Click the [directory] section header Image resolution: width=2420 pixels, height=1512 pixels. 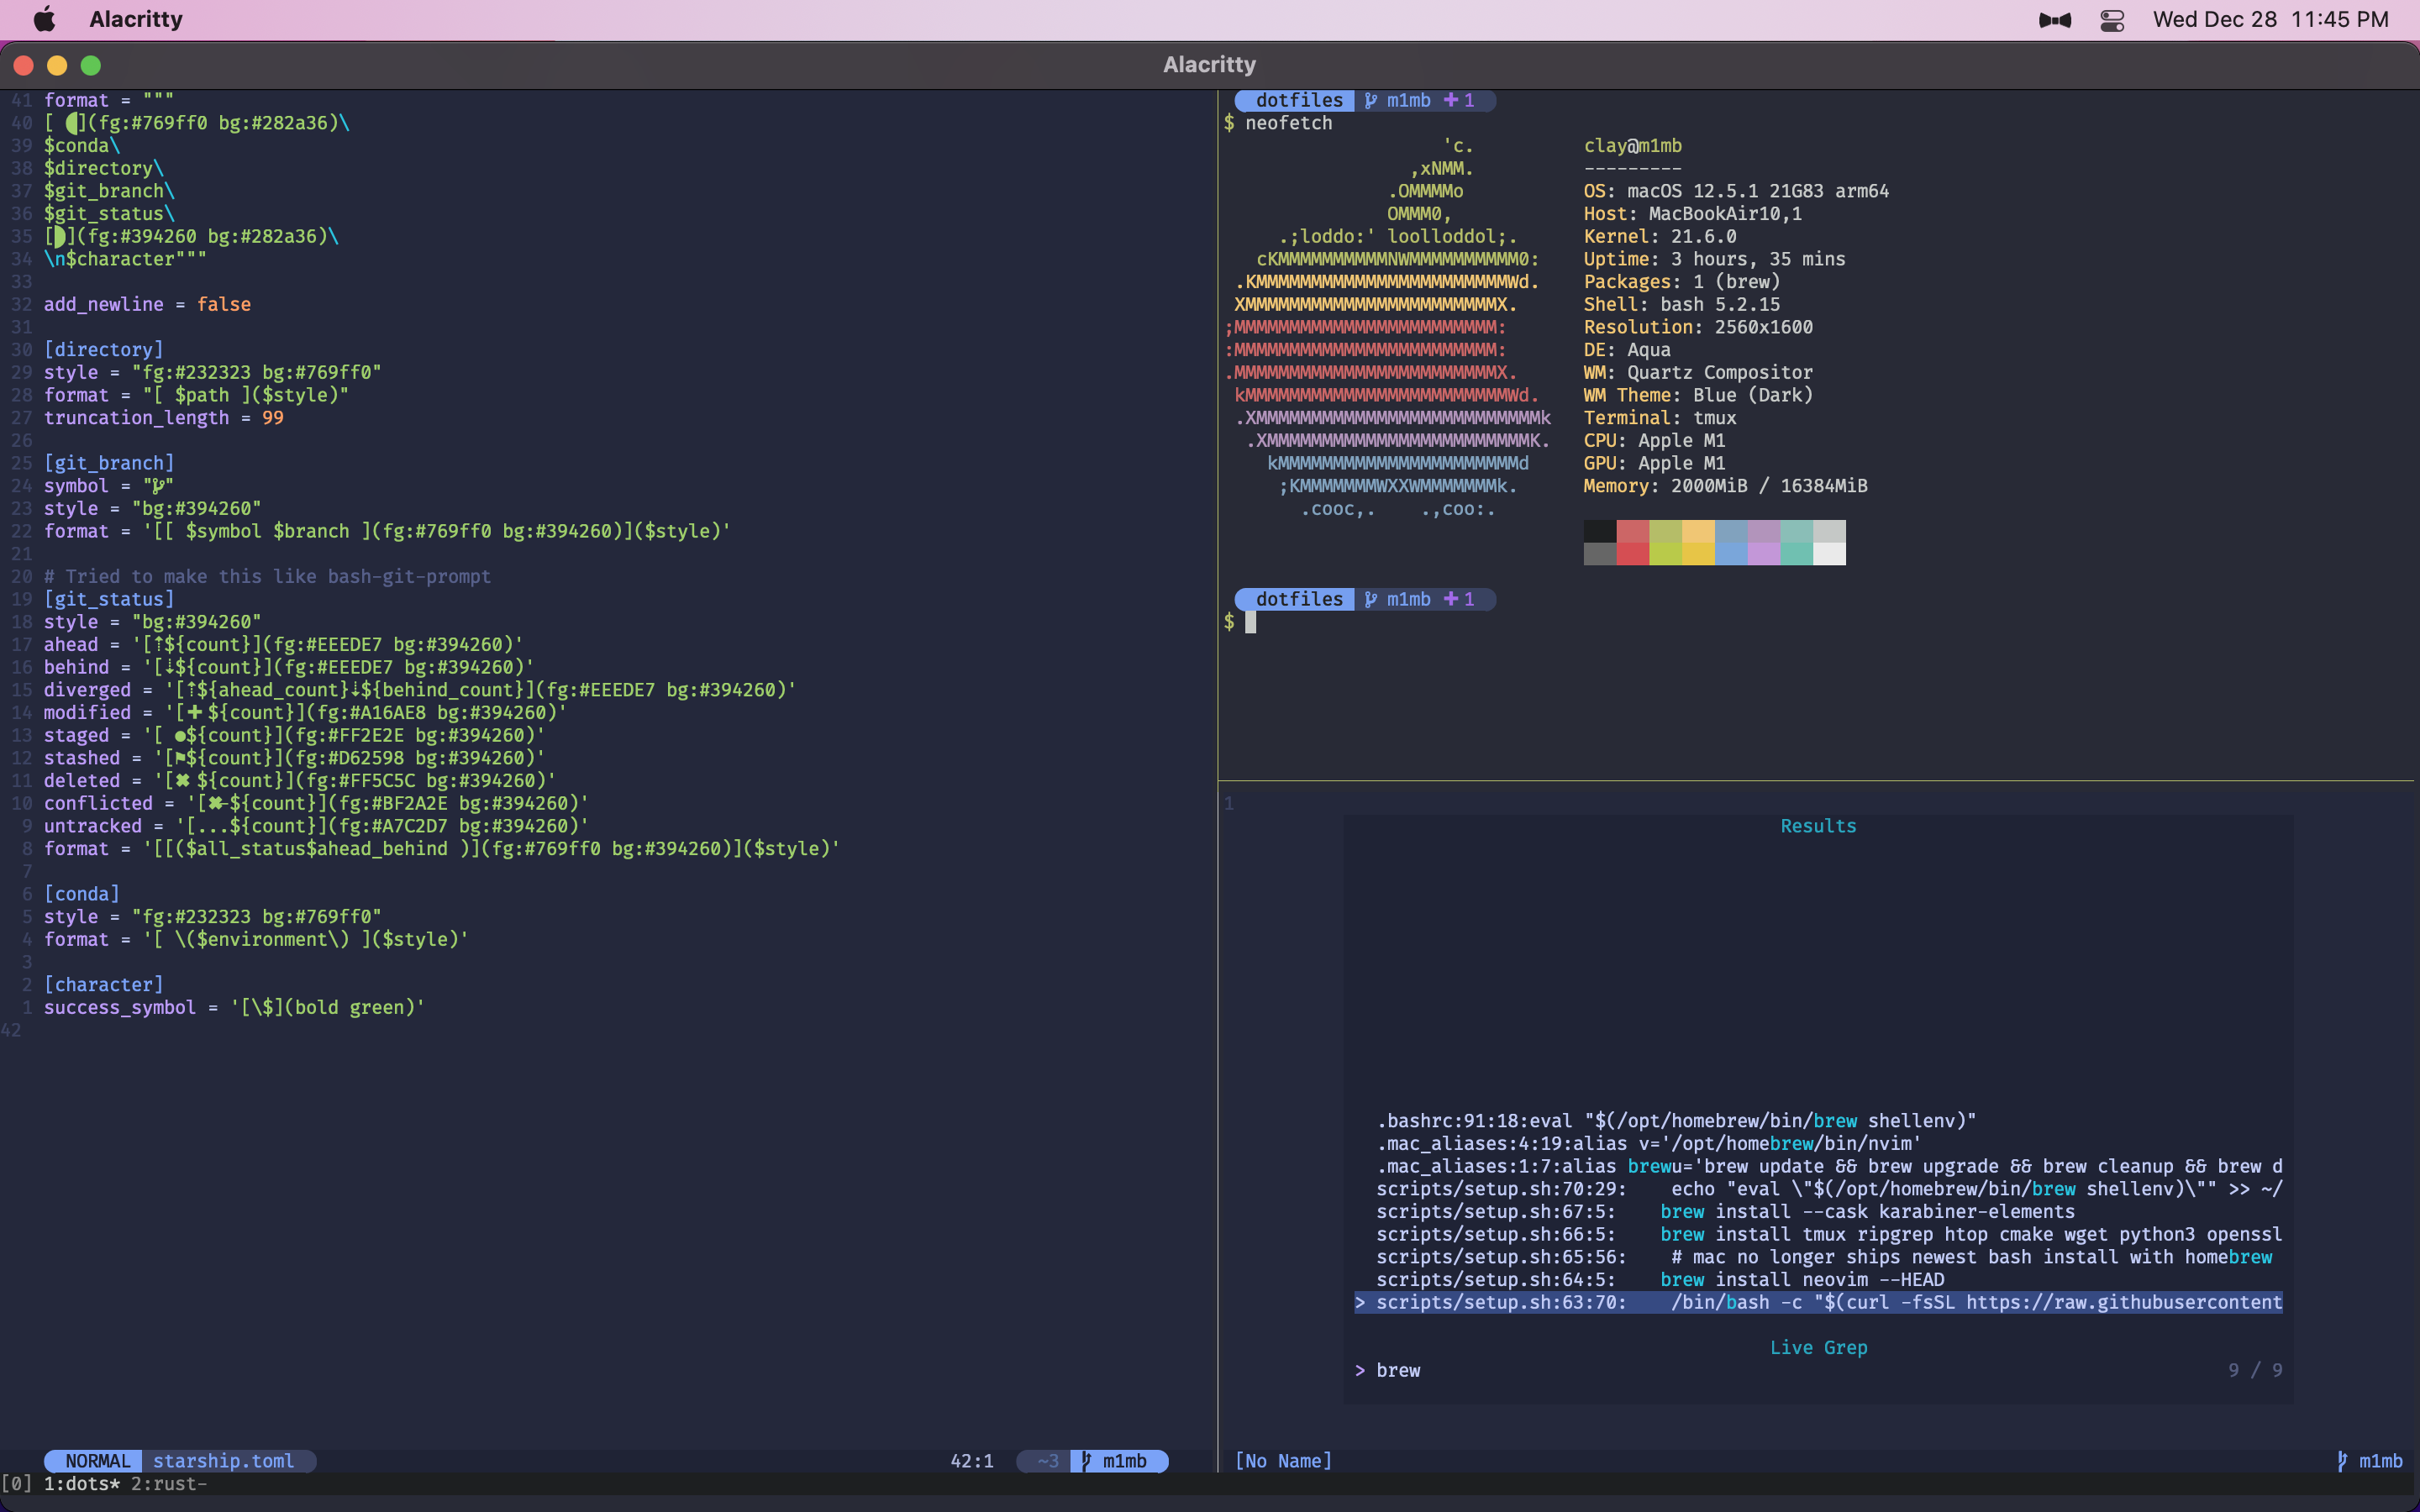(103, 350)
